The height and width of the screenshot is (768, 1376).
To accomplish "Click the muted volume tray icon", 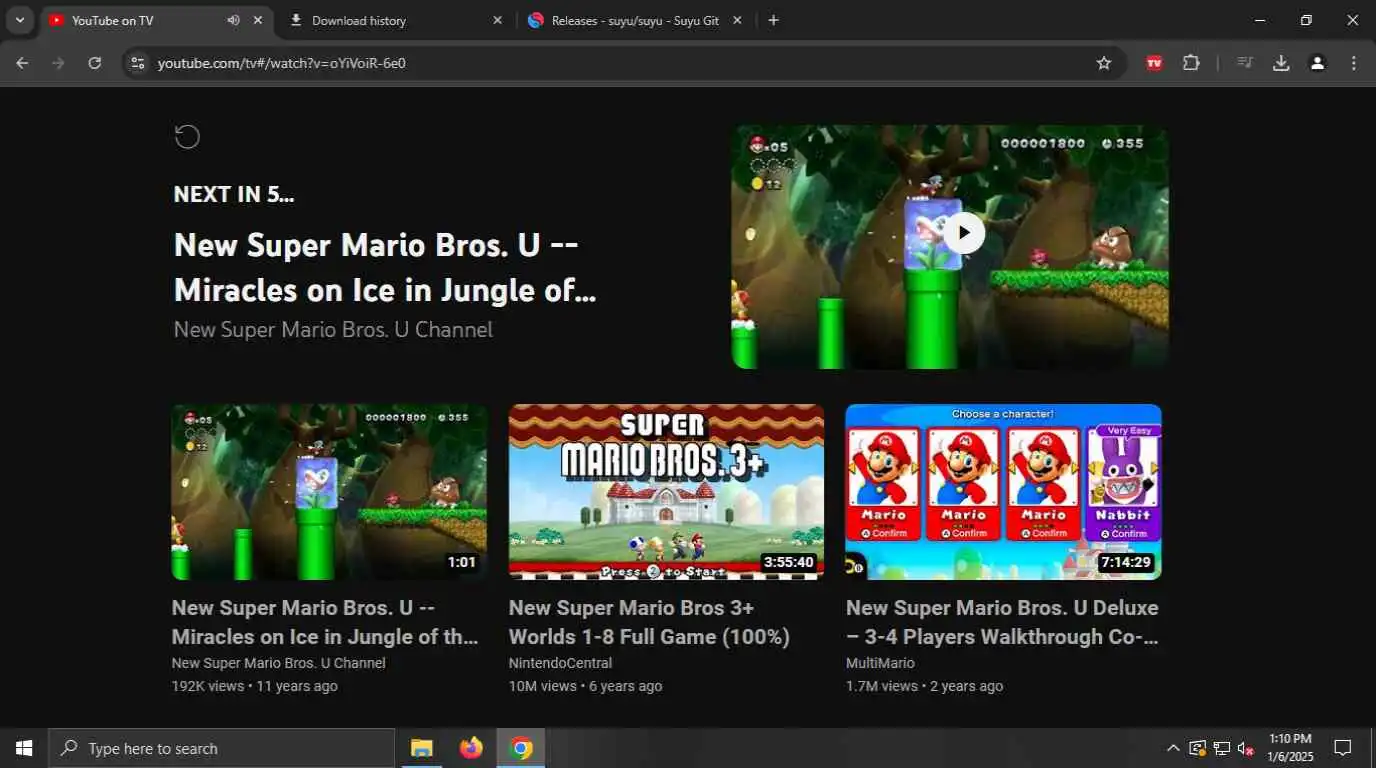I will pos(1246,748).
